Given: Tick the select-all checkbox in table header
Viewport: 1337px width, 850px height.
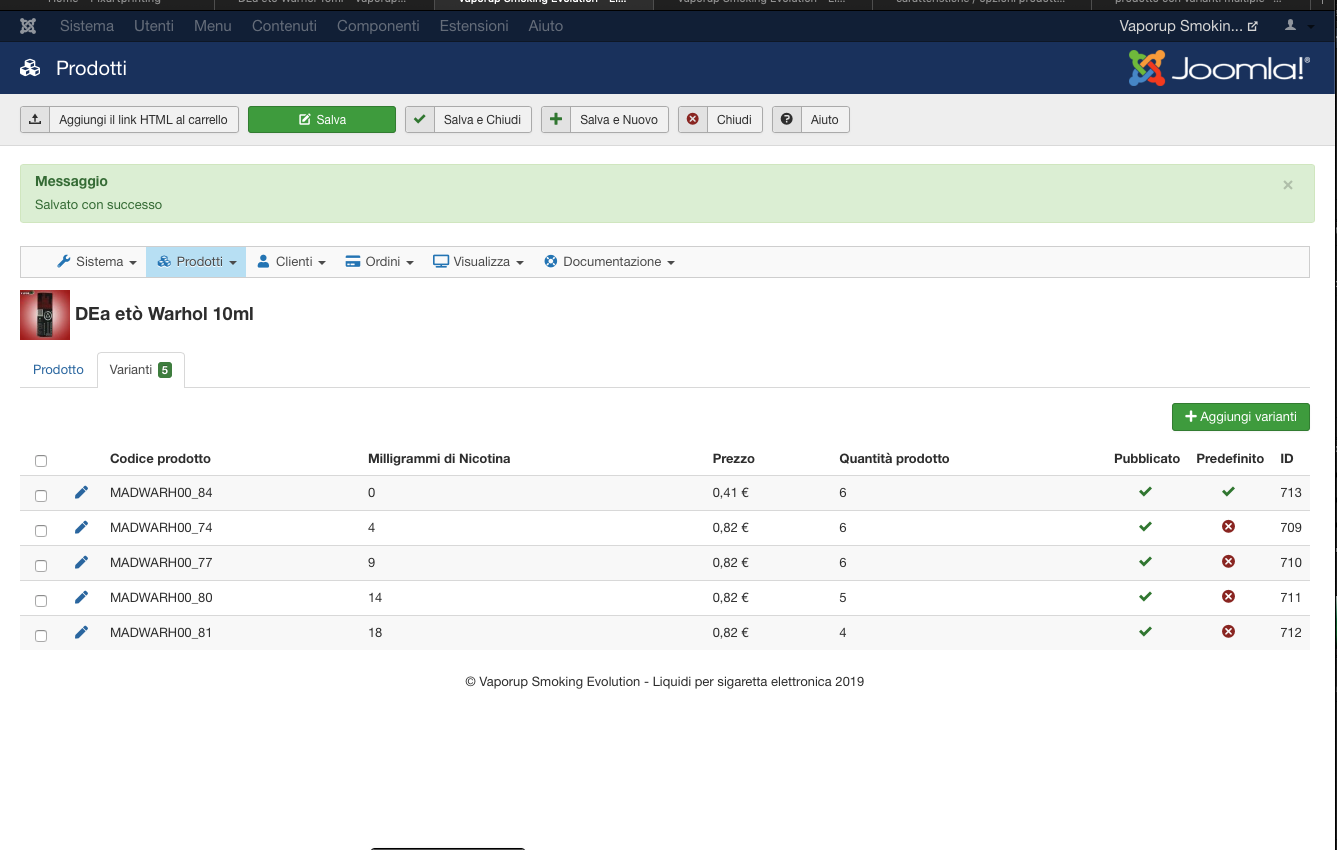Looking at the screenshot, I should 41,461.
